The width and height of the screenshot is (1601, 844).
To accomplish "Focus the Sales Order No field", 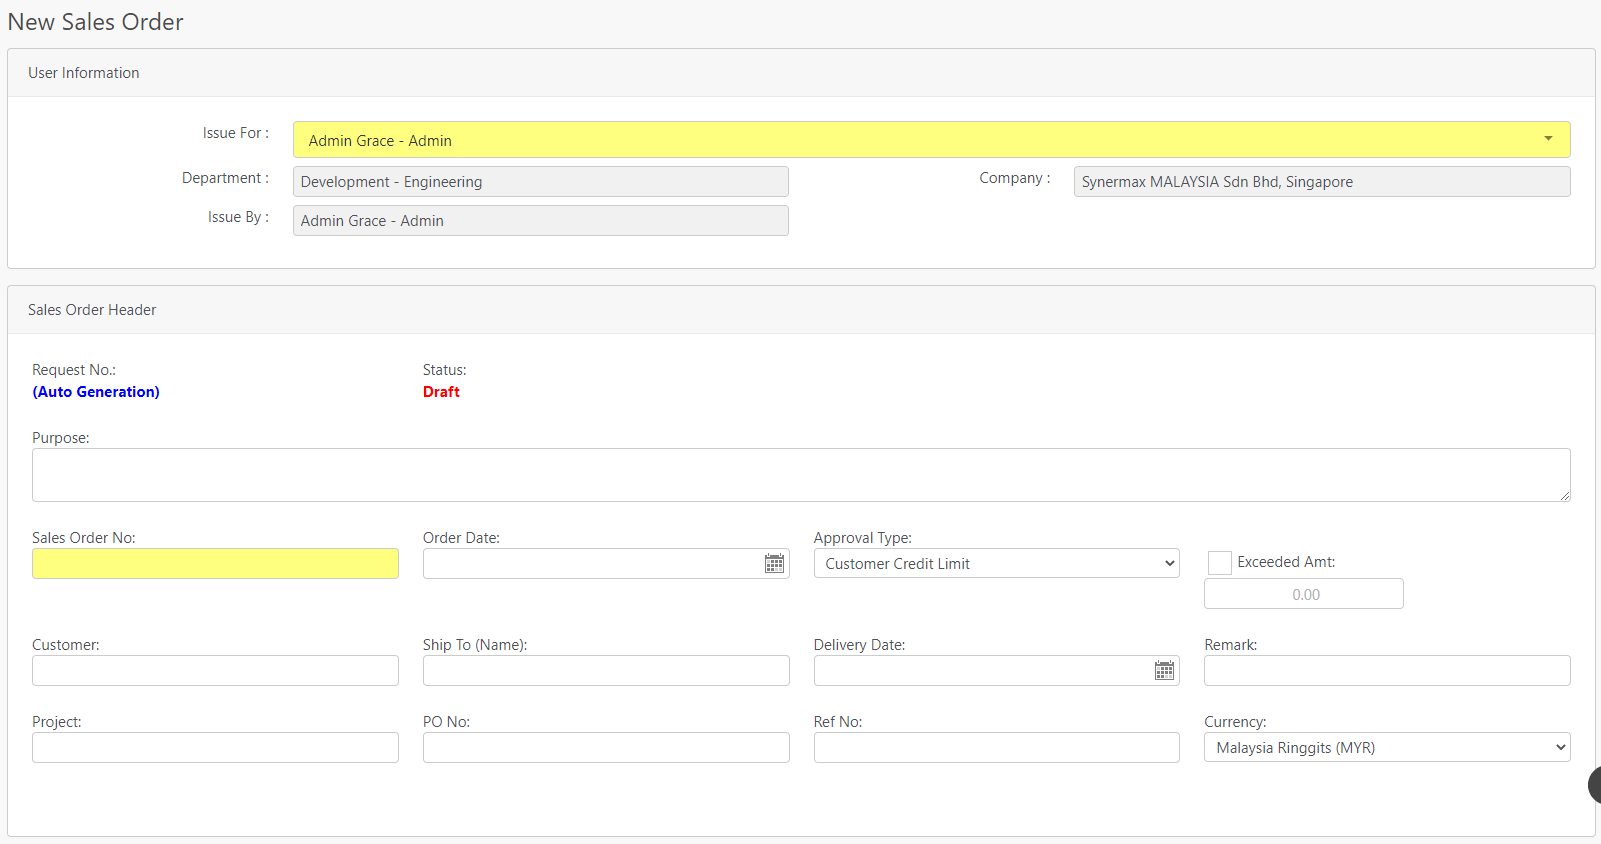I will [215, 563].
